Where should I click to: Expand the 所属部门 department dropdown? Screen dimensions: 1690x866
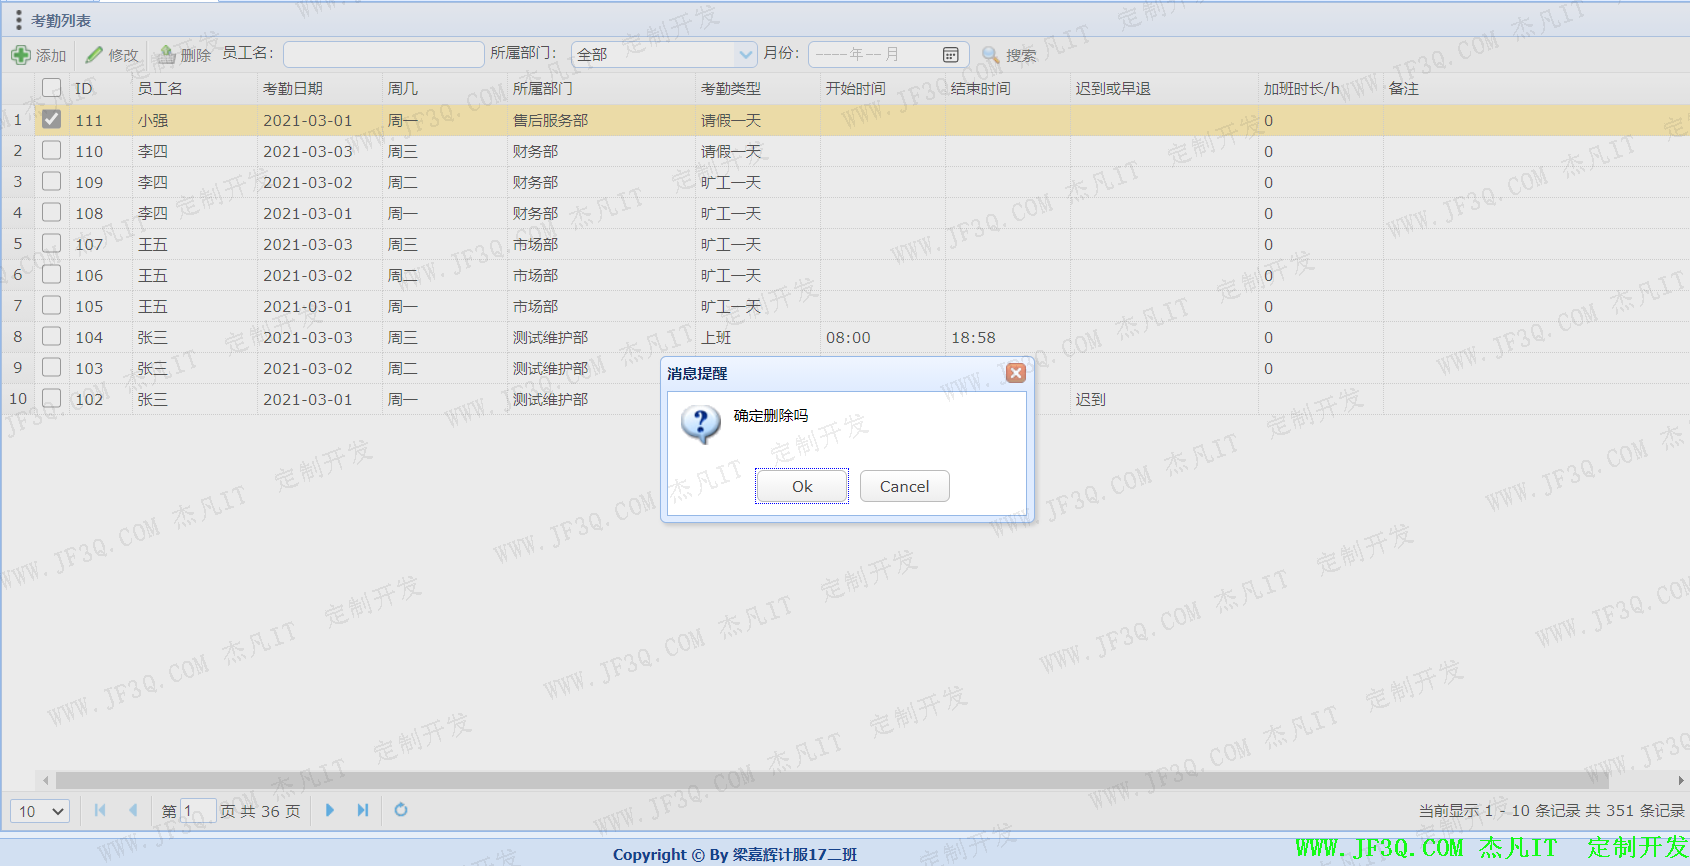tap(745, 54)
